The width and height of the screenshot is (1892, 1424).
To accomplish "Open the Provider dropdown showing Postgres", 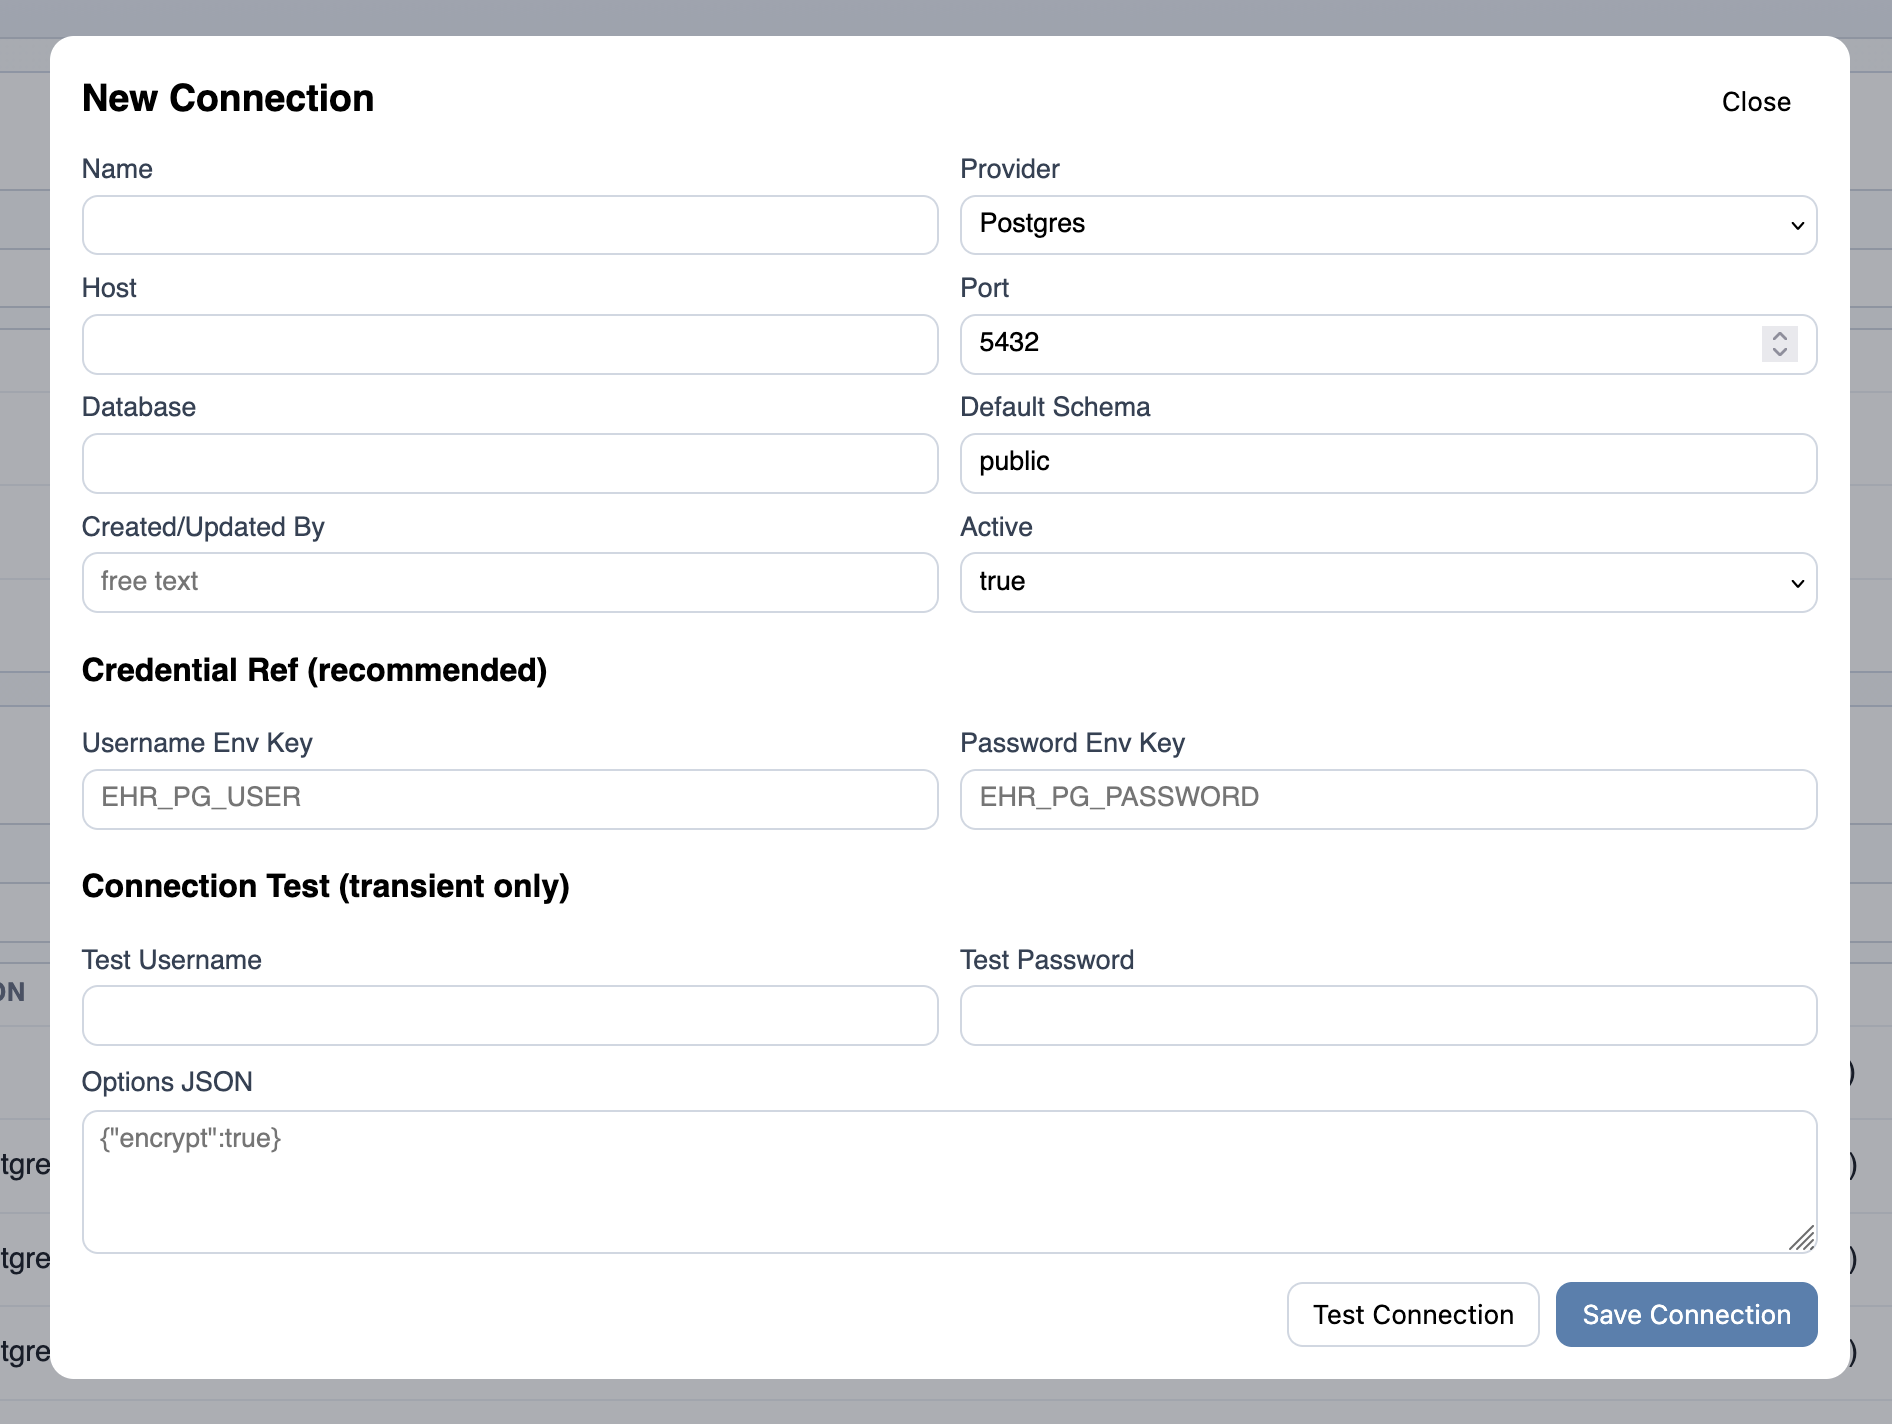I will 1388,224.
